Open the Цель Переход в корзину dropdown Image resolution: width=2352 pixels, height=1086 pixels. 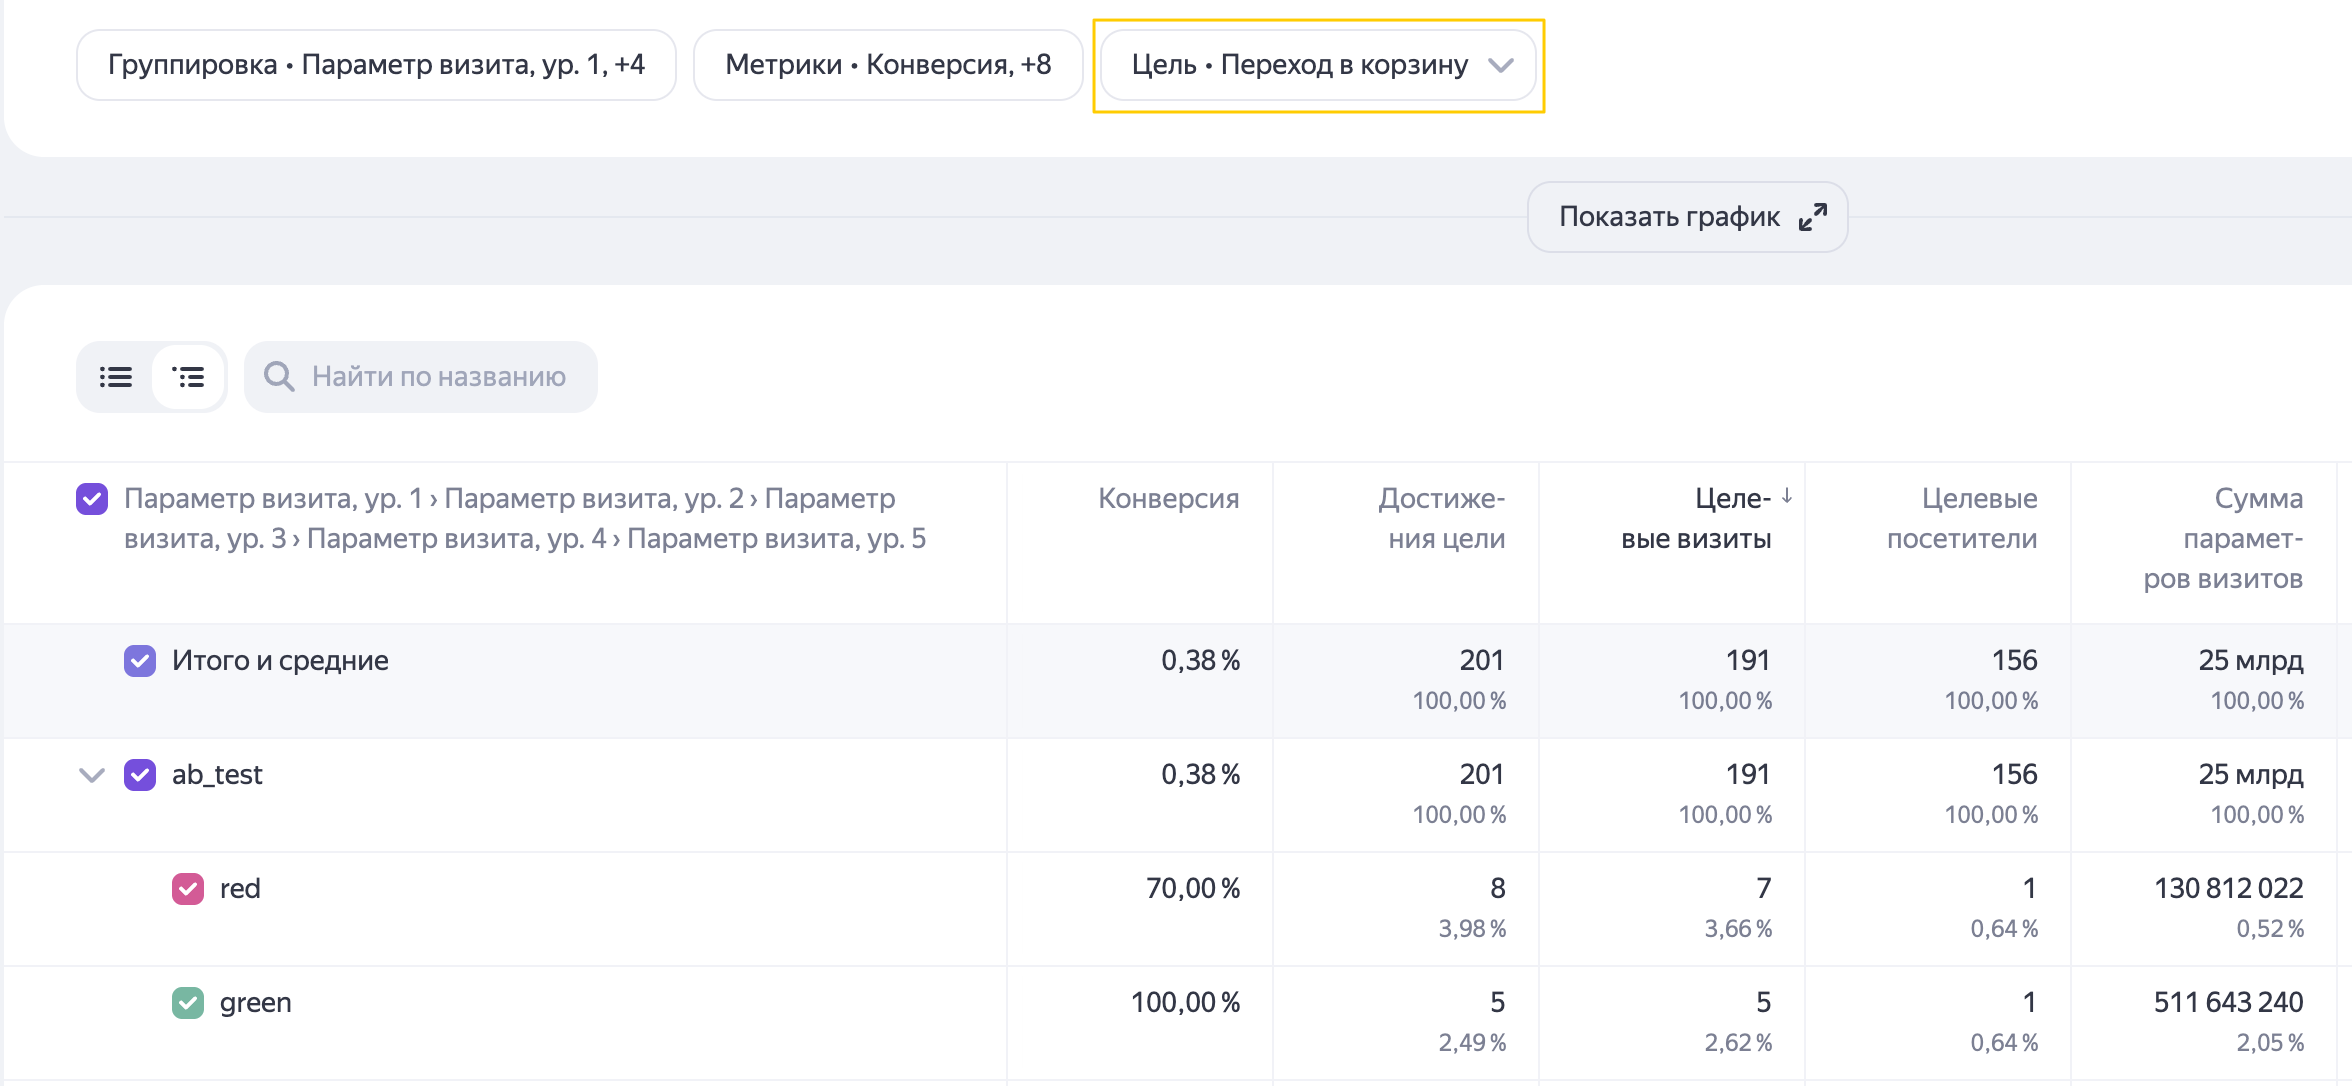click(x=1318, y=65)
